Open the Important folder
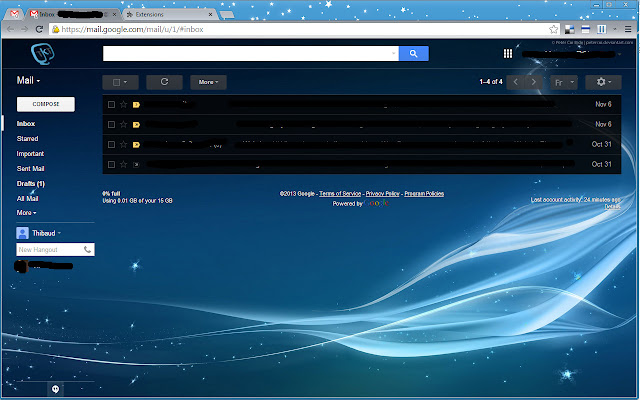The height and width of the screenshot is (400, 640). coord(30,154)
